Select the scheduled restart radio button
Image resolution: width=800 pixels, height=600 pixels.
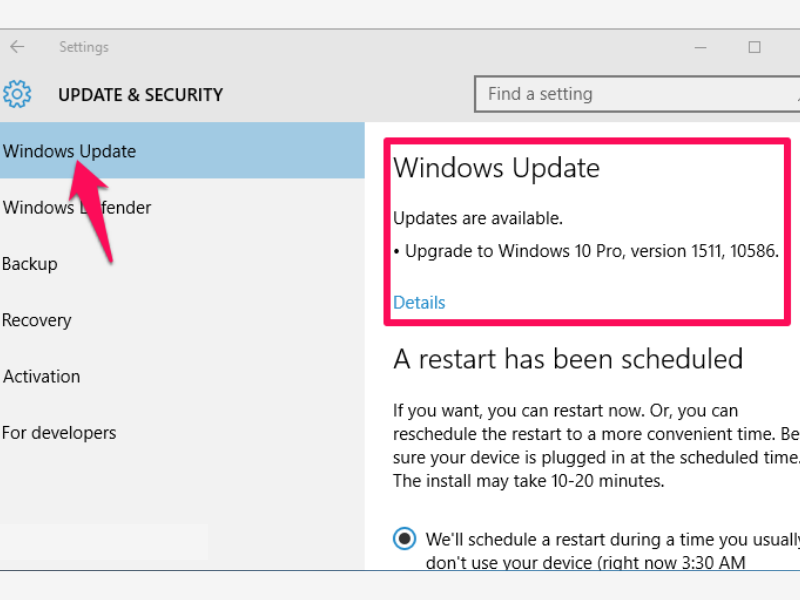[x=404, y=539]
